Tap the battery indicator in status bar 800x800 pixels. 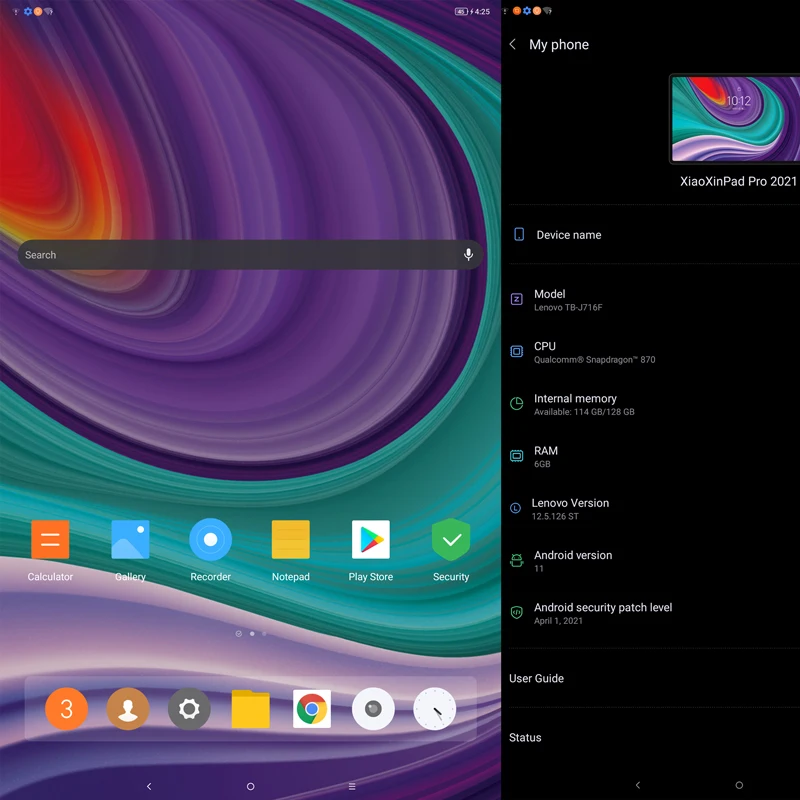[461, 11]
